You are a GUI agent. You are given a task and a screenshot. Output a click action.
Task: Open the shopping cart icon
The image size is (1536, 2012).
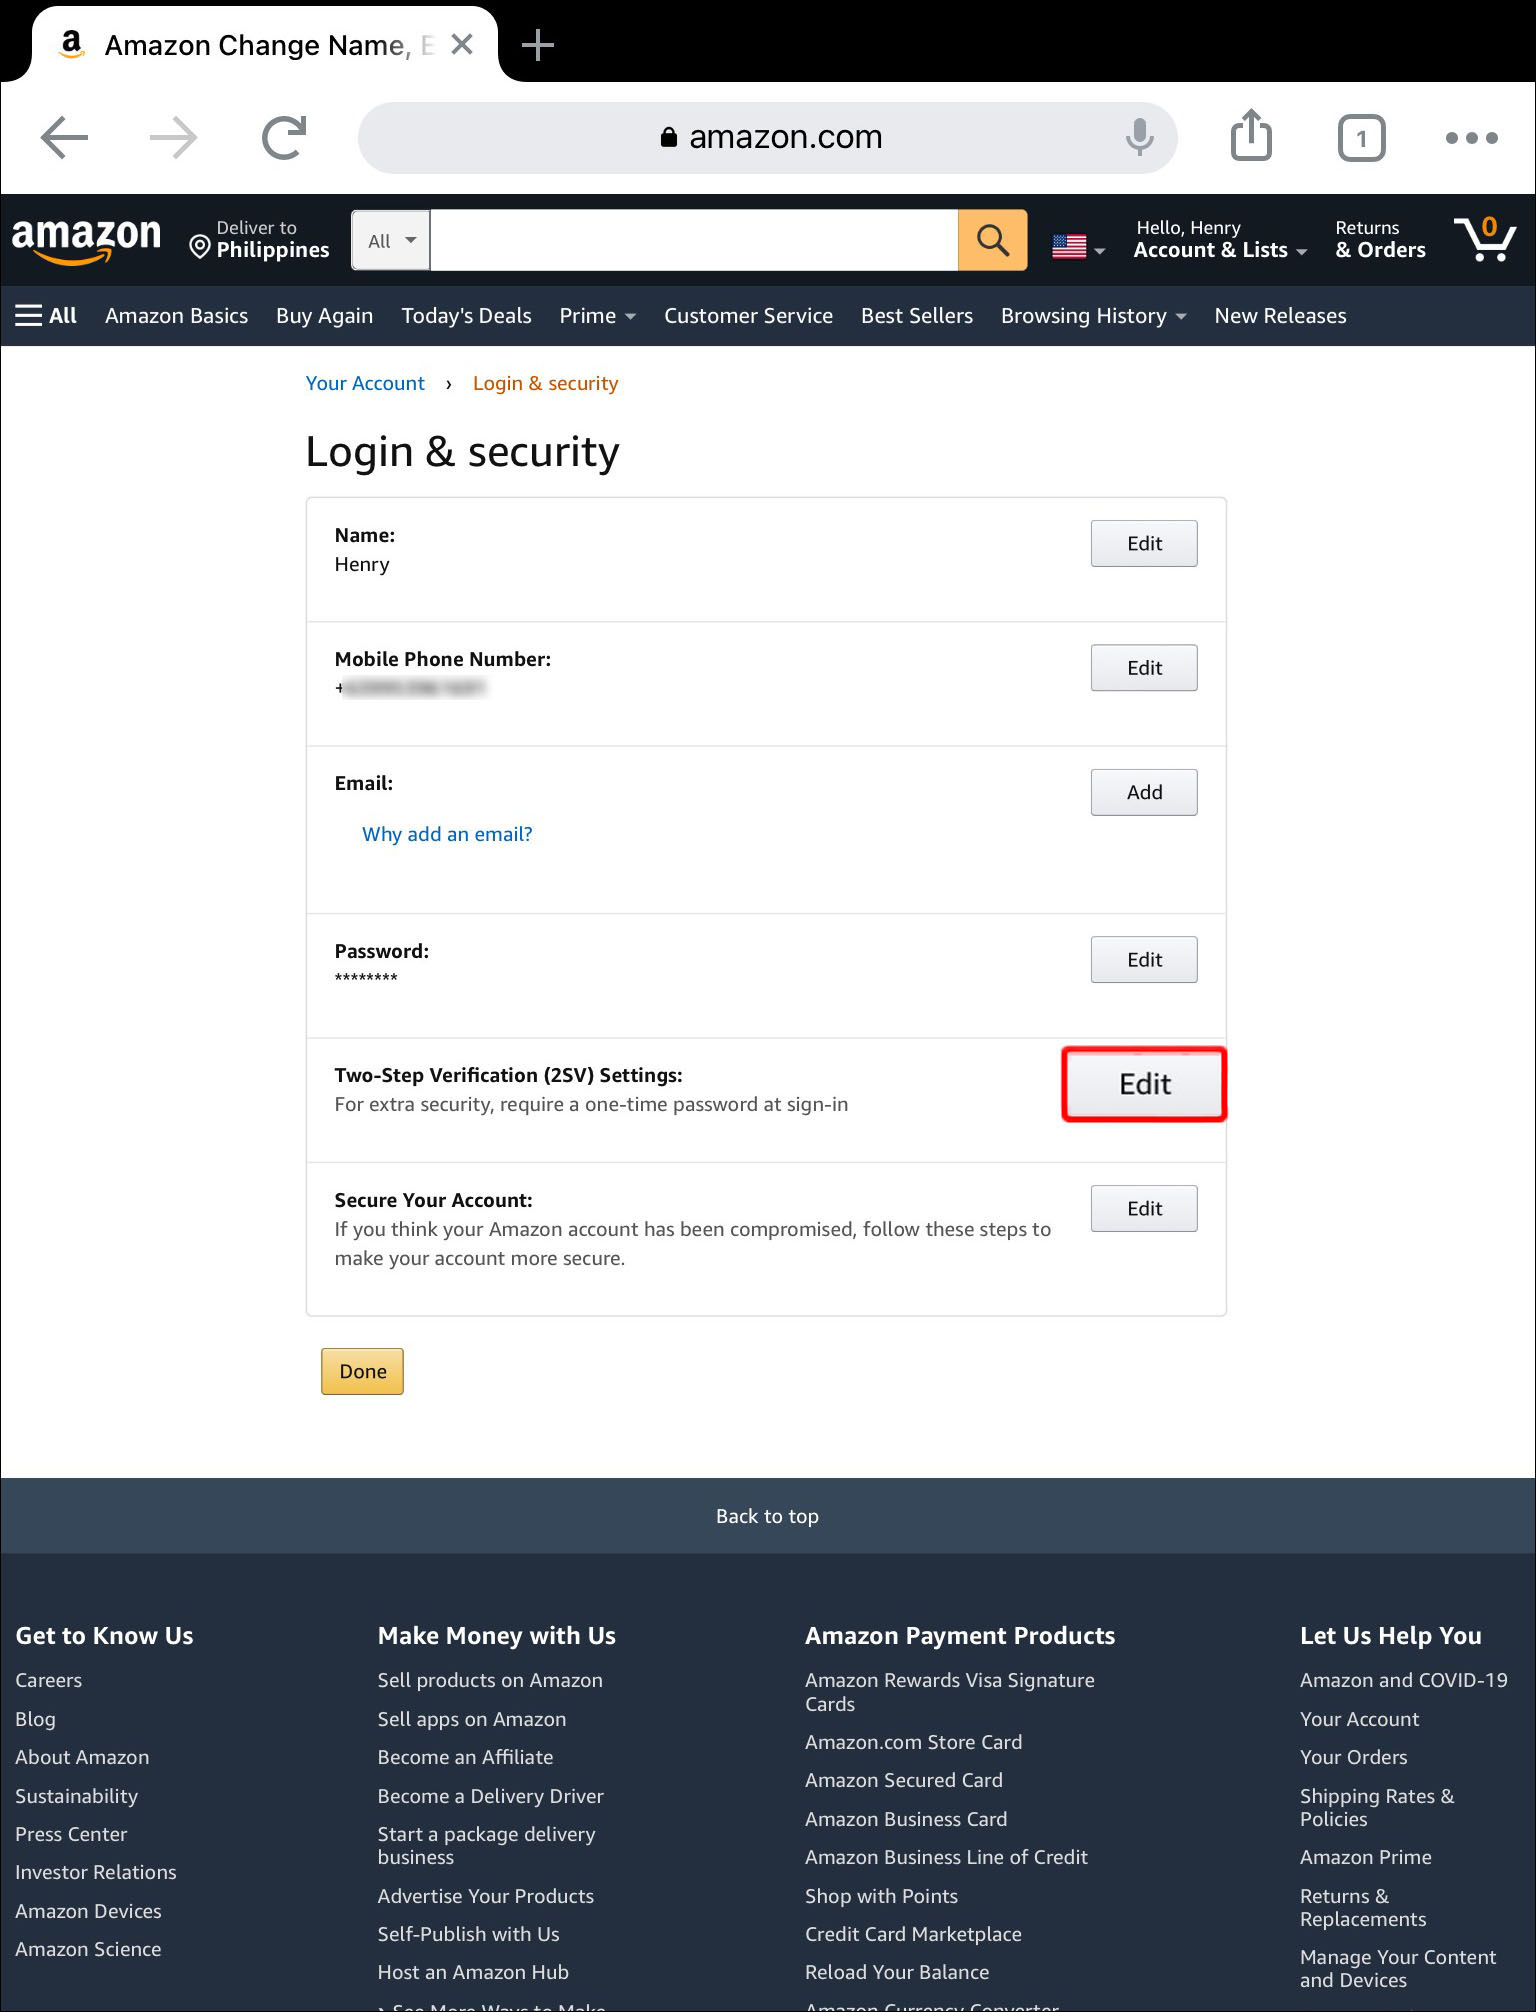coord(1485,239)
